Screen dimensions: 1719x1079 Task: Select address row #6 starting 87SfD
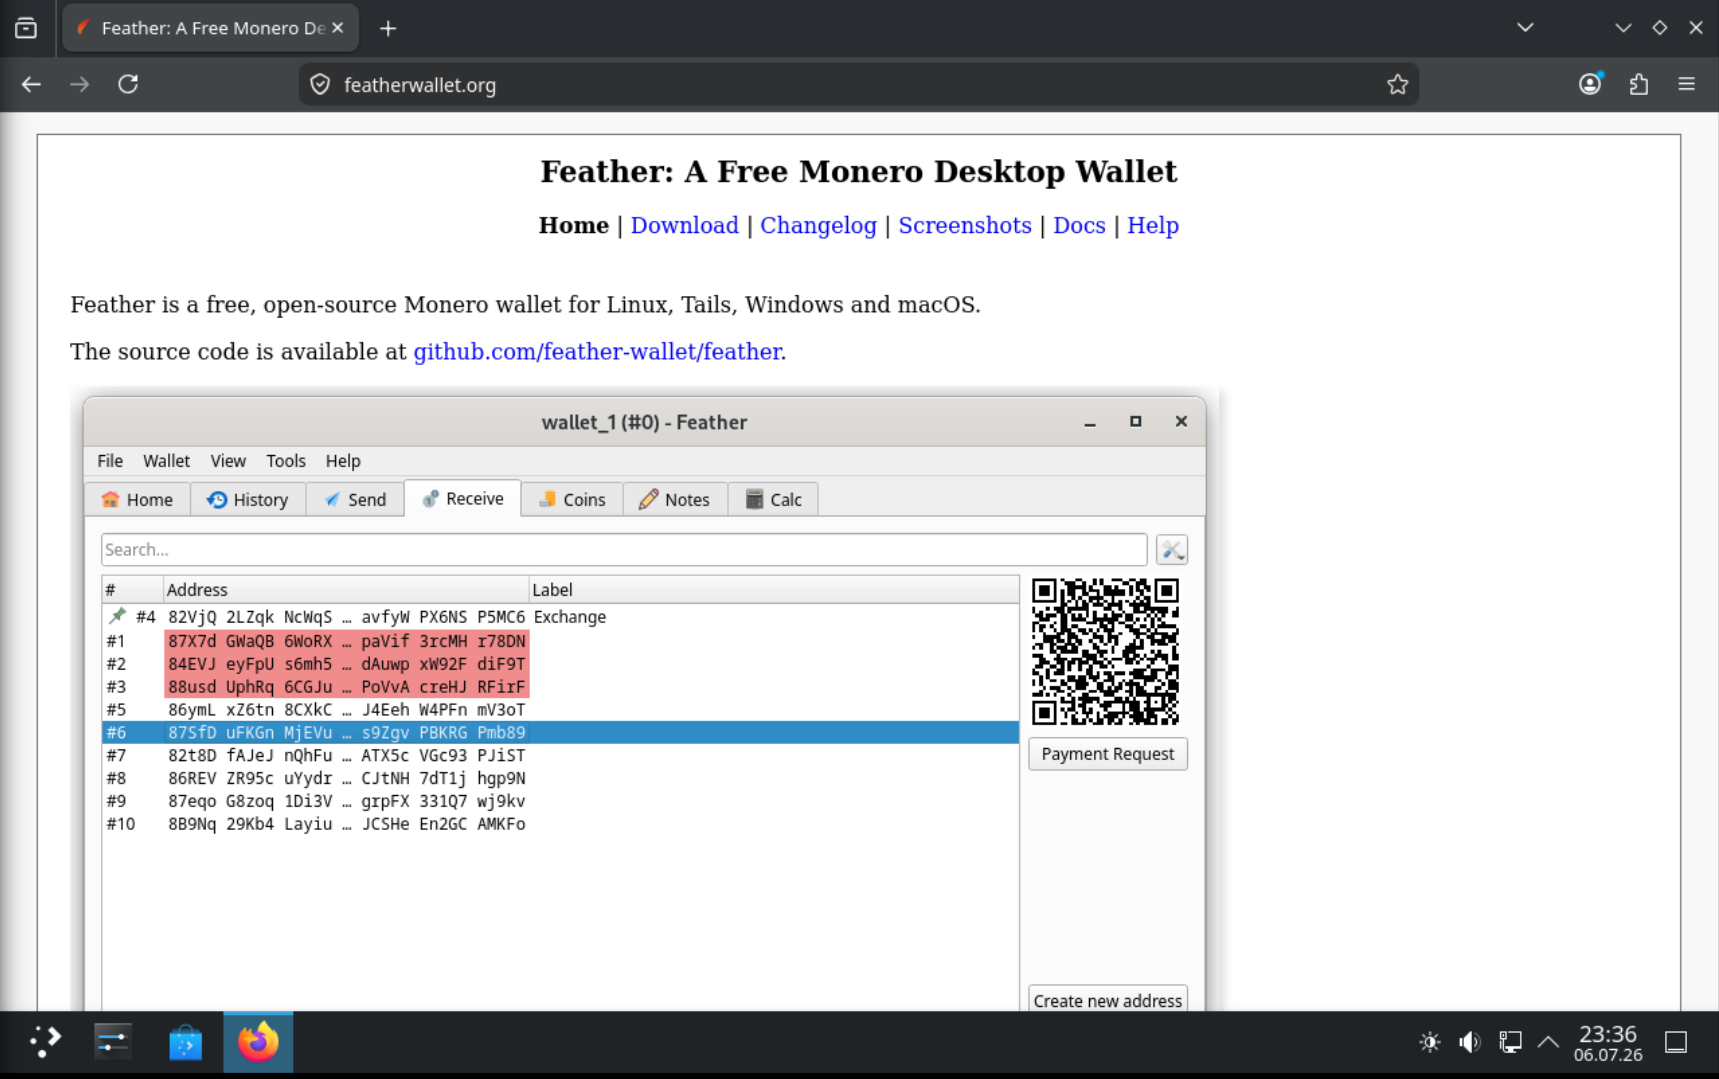coord(560,733)
